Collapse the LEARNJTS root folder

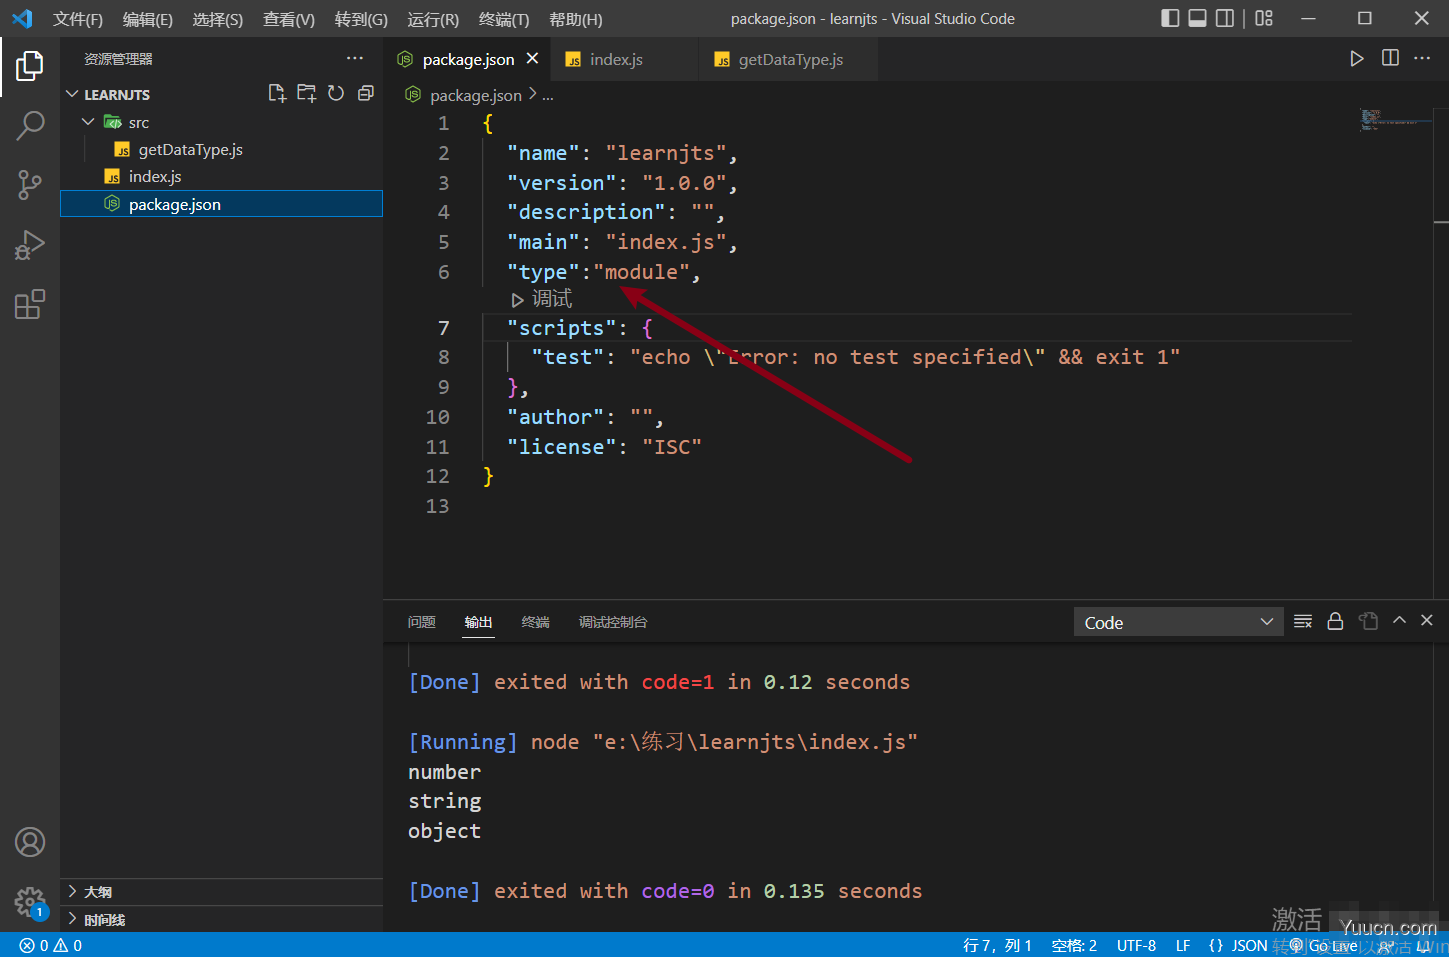coord(72,94)
